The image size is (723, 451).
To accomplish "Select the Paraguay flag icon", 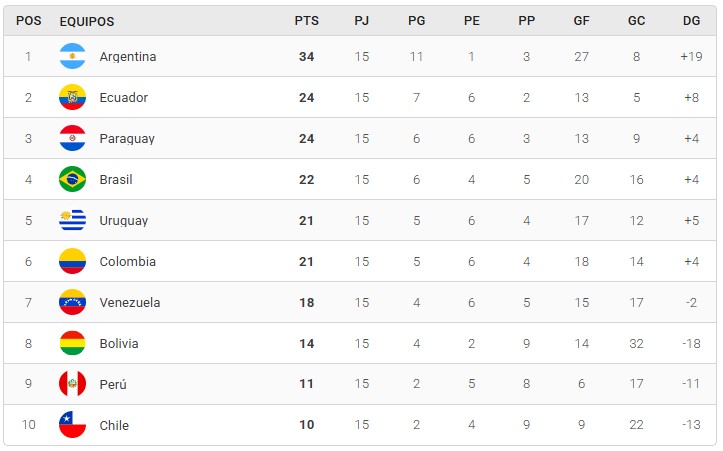I will coord(72,138).
